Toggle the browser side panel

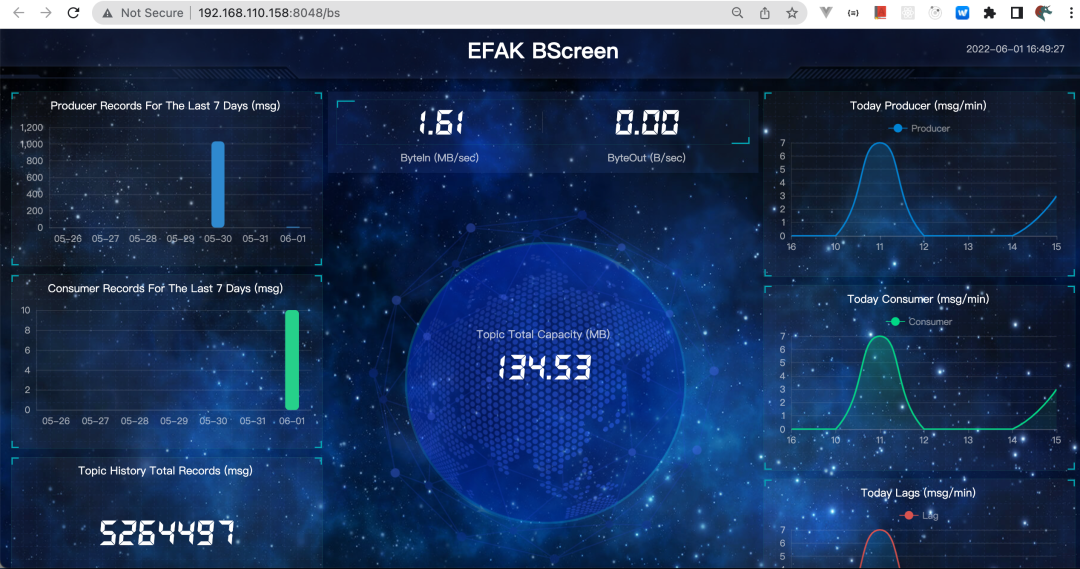pyautogui.click(x=1017, y=12)
